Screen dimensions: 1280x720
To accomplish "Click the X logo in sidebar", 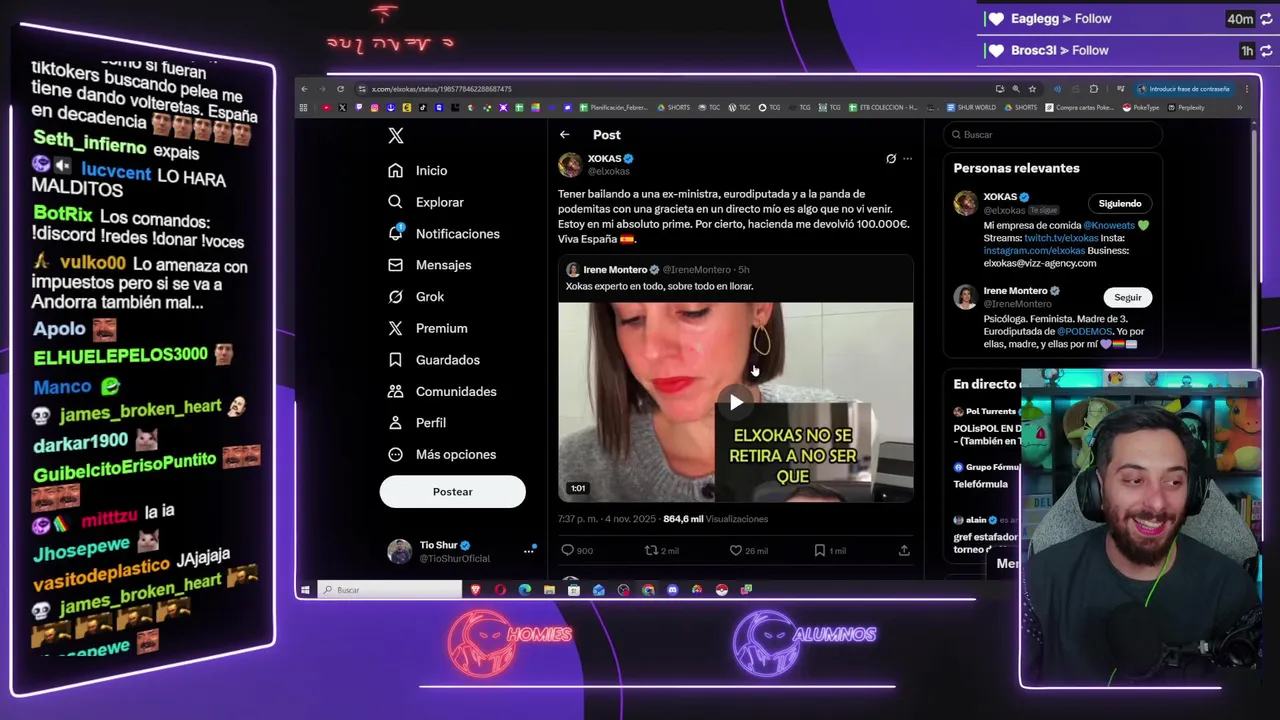I will (x=396, y=136).
